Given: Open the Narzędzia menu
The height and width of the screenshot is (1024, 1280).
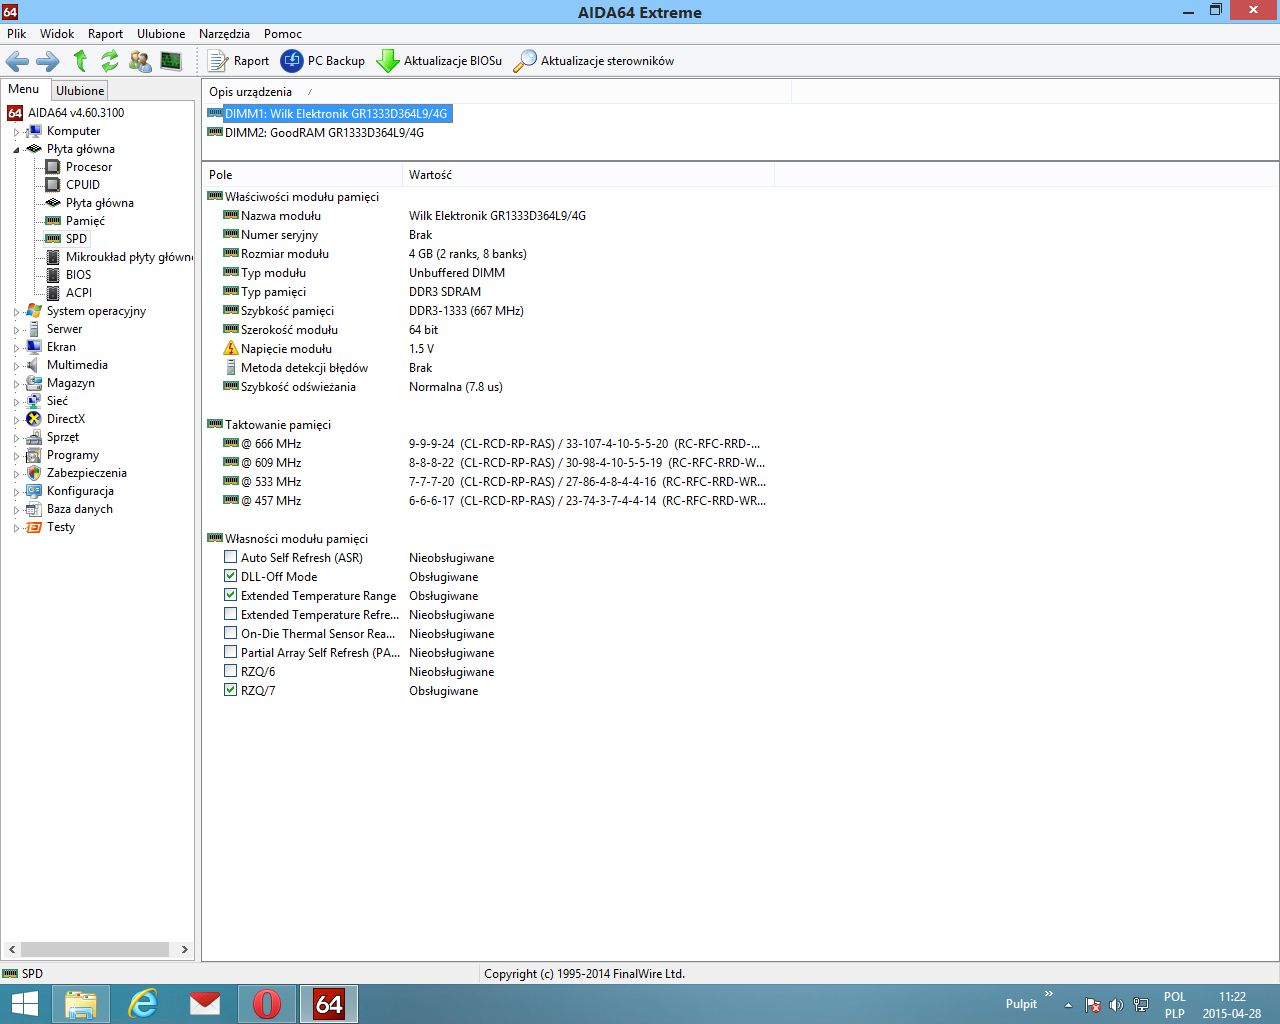Looking at the screenshot, I should pos(224,34).
